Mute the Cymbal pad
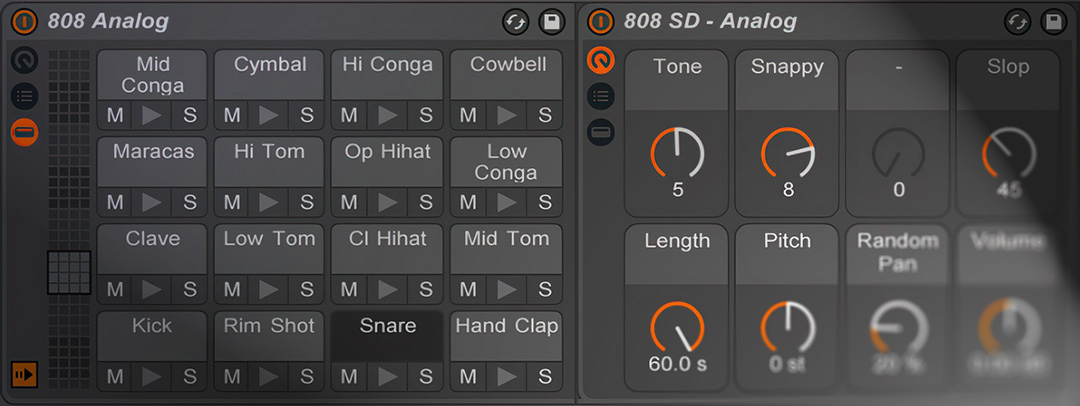Image resolution: width=1080 pixels, height=406 pixels. pos(232,115)
